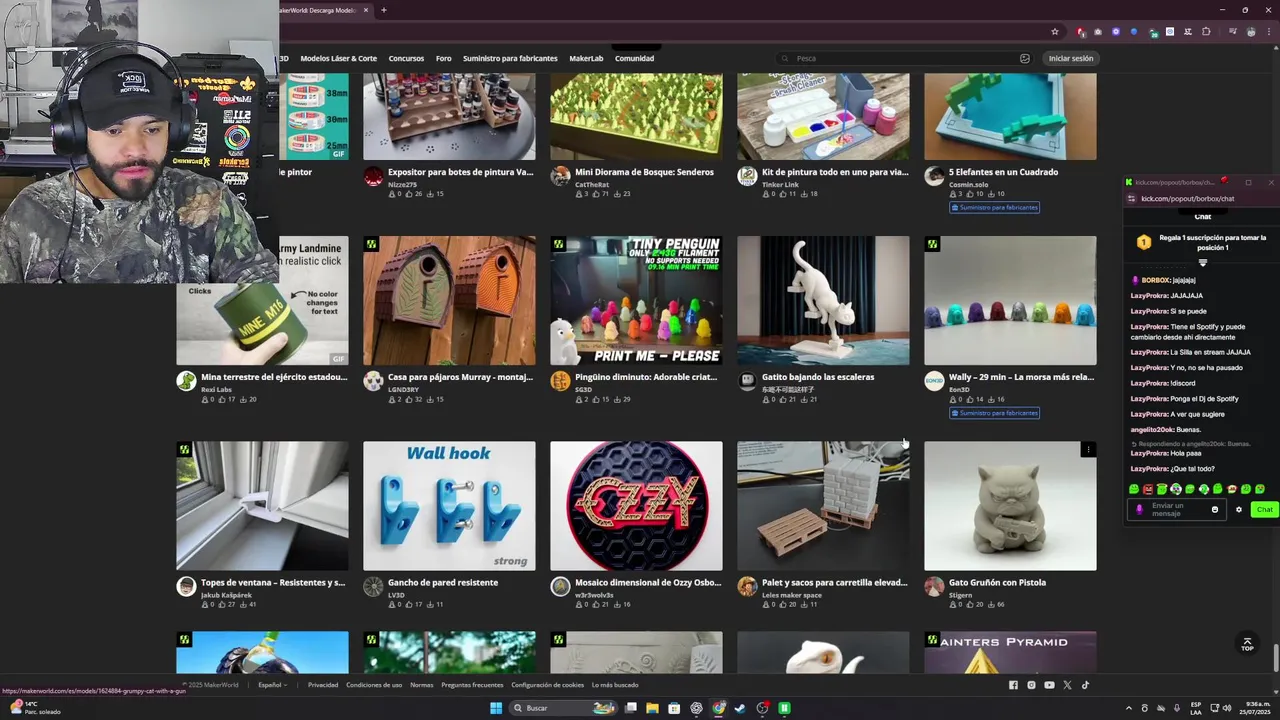
Task: Open the emoji picker in Kick chat input
Action: (x=1215, y=510)
